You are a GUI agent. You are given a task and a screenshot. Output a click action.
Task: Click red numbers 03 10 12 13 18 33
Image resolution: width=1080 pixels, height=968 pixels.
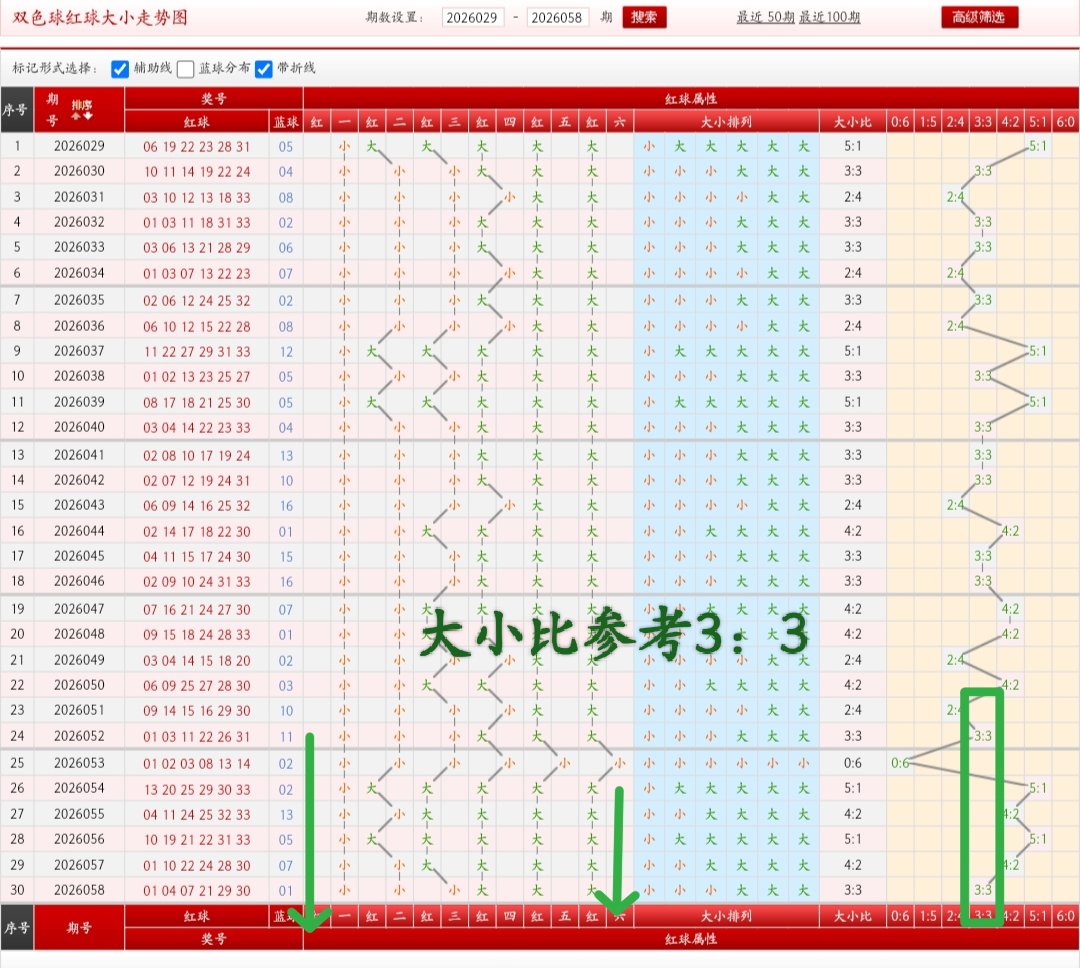coord(197,198)
